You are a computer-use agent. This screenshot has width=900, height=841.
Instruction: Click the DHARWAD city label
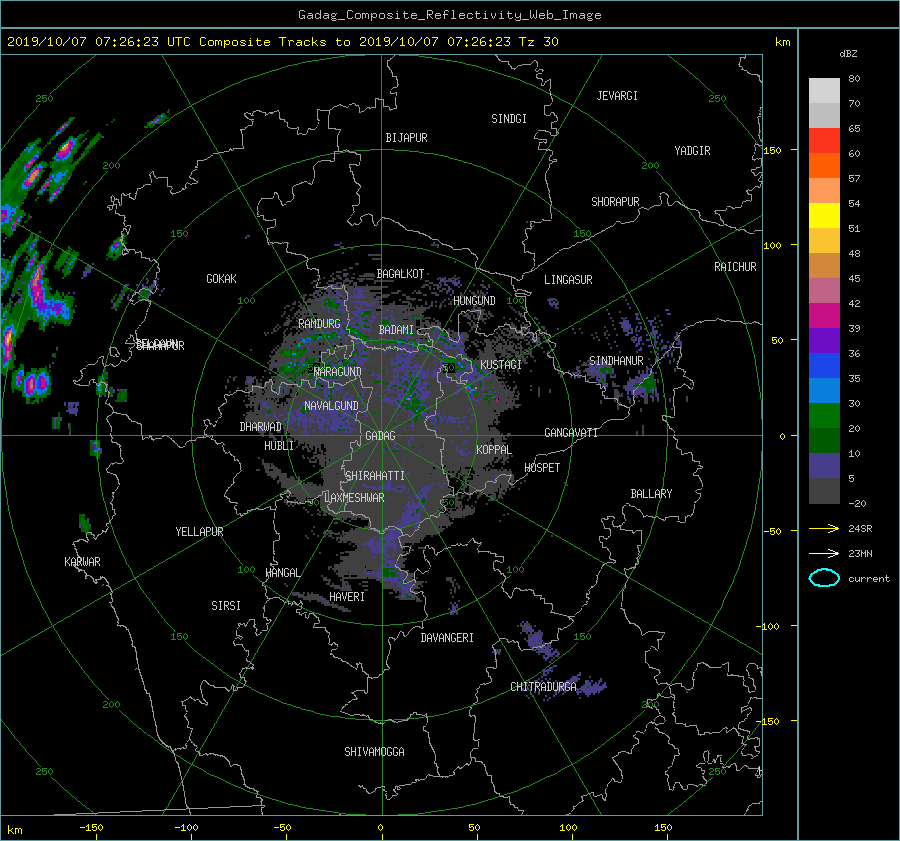(261, 427)
